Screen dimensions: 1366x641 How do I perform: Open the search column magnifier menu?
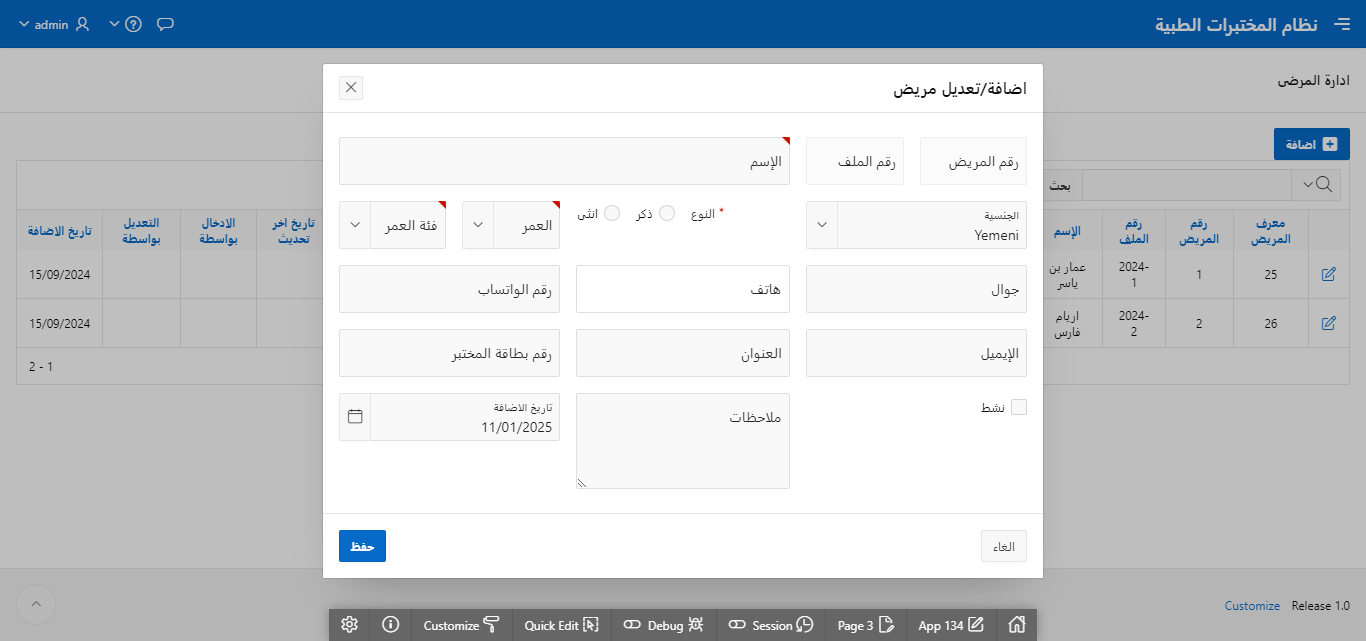(1318, 184)
